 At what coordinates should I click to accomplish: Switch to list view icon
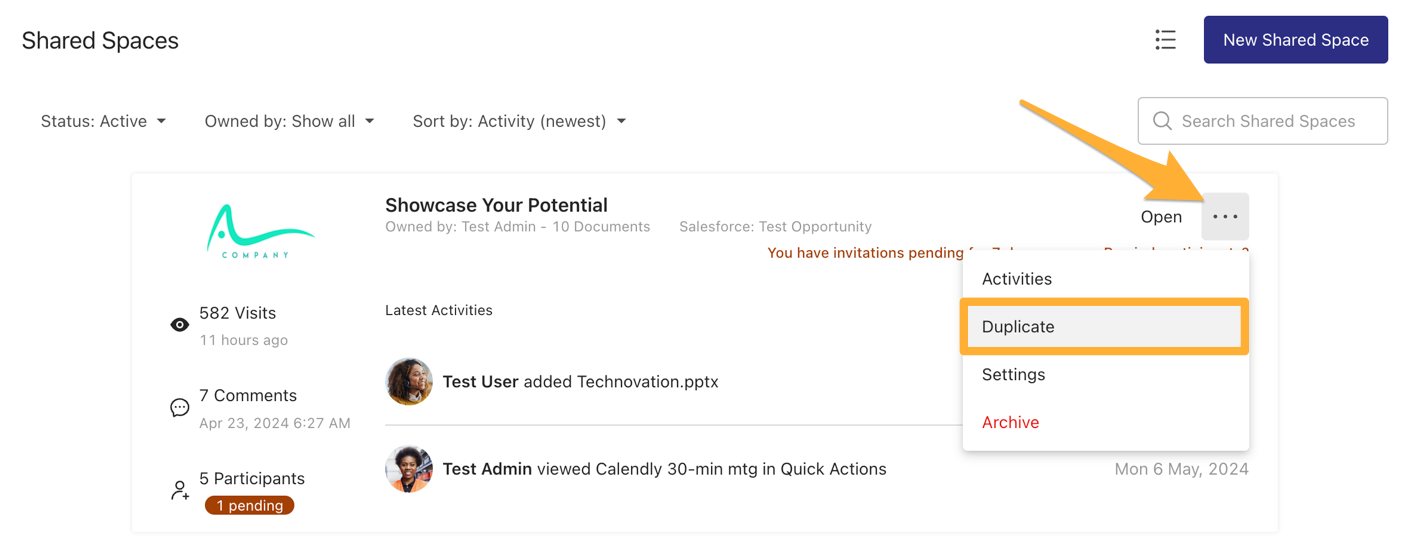pos(1165,40)
